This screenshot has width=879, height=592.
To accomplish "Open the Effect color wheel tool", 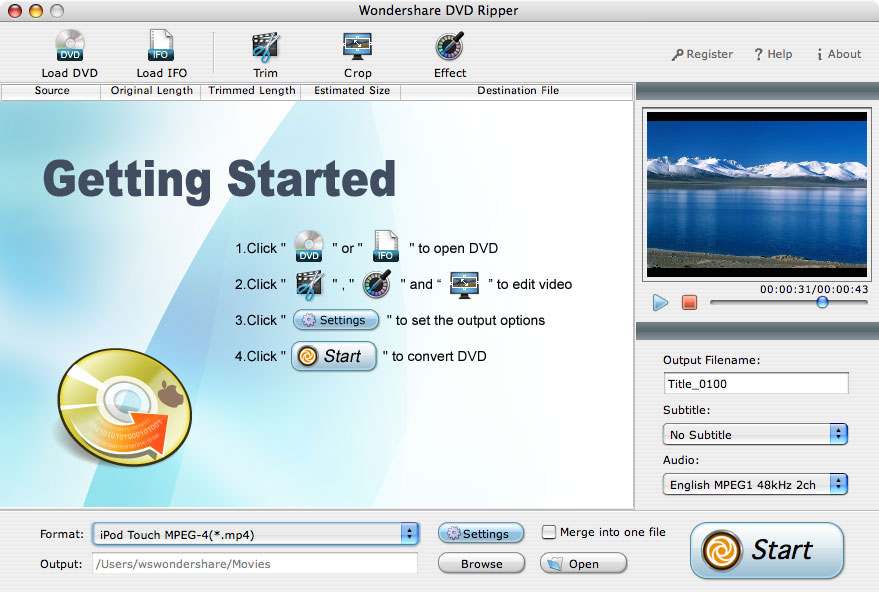I will pos(450,46).
